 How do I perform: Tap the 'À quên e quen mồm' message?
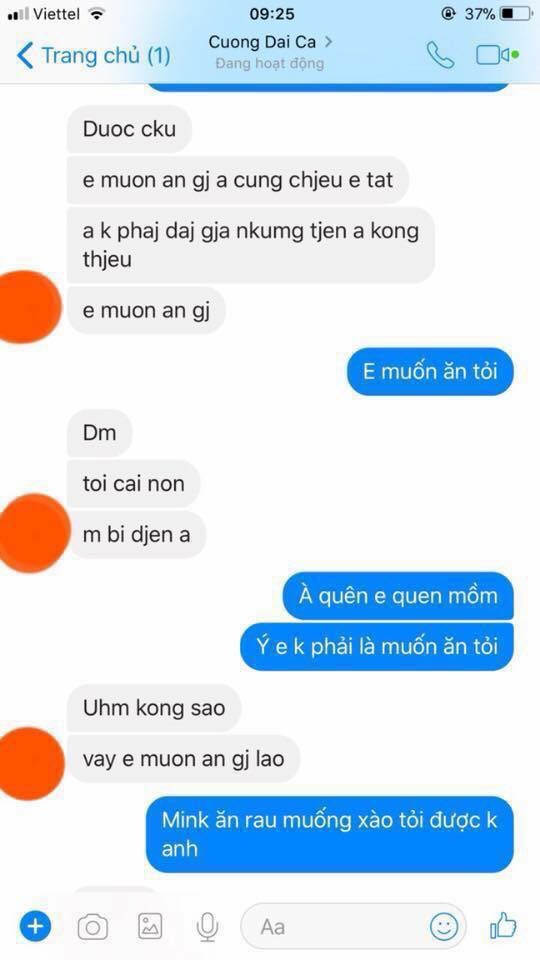click(x=398, y=596)
